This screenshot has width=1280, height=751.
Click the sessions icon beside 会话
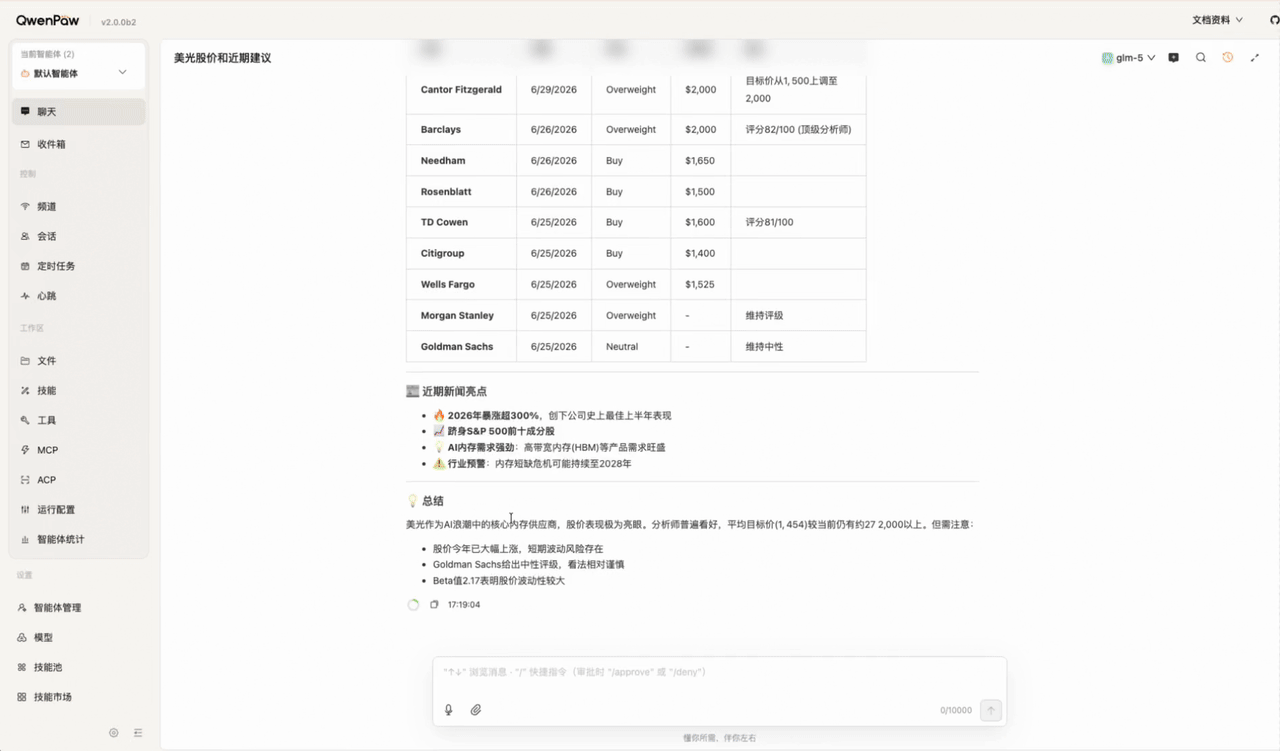25,237
